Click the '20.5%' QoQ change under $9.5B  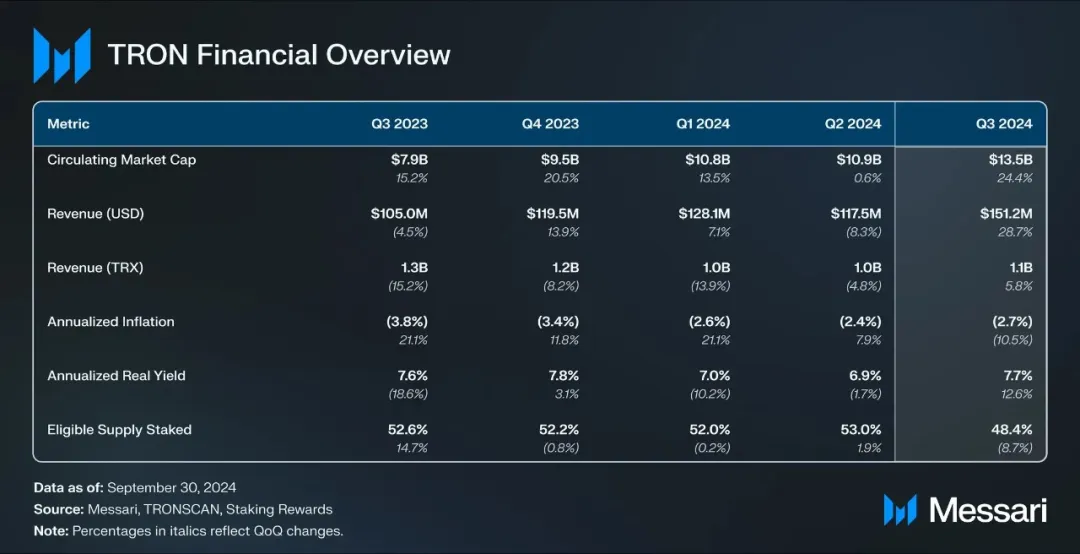pos(561,178)
